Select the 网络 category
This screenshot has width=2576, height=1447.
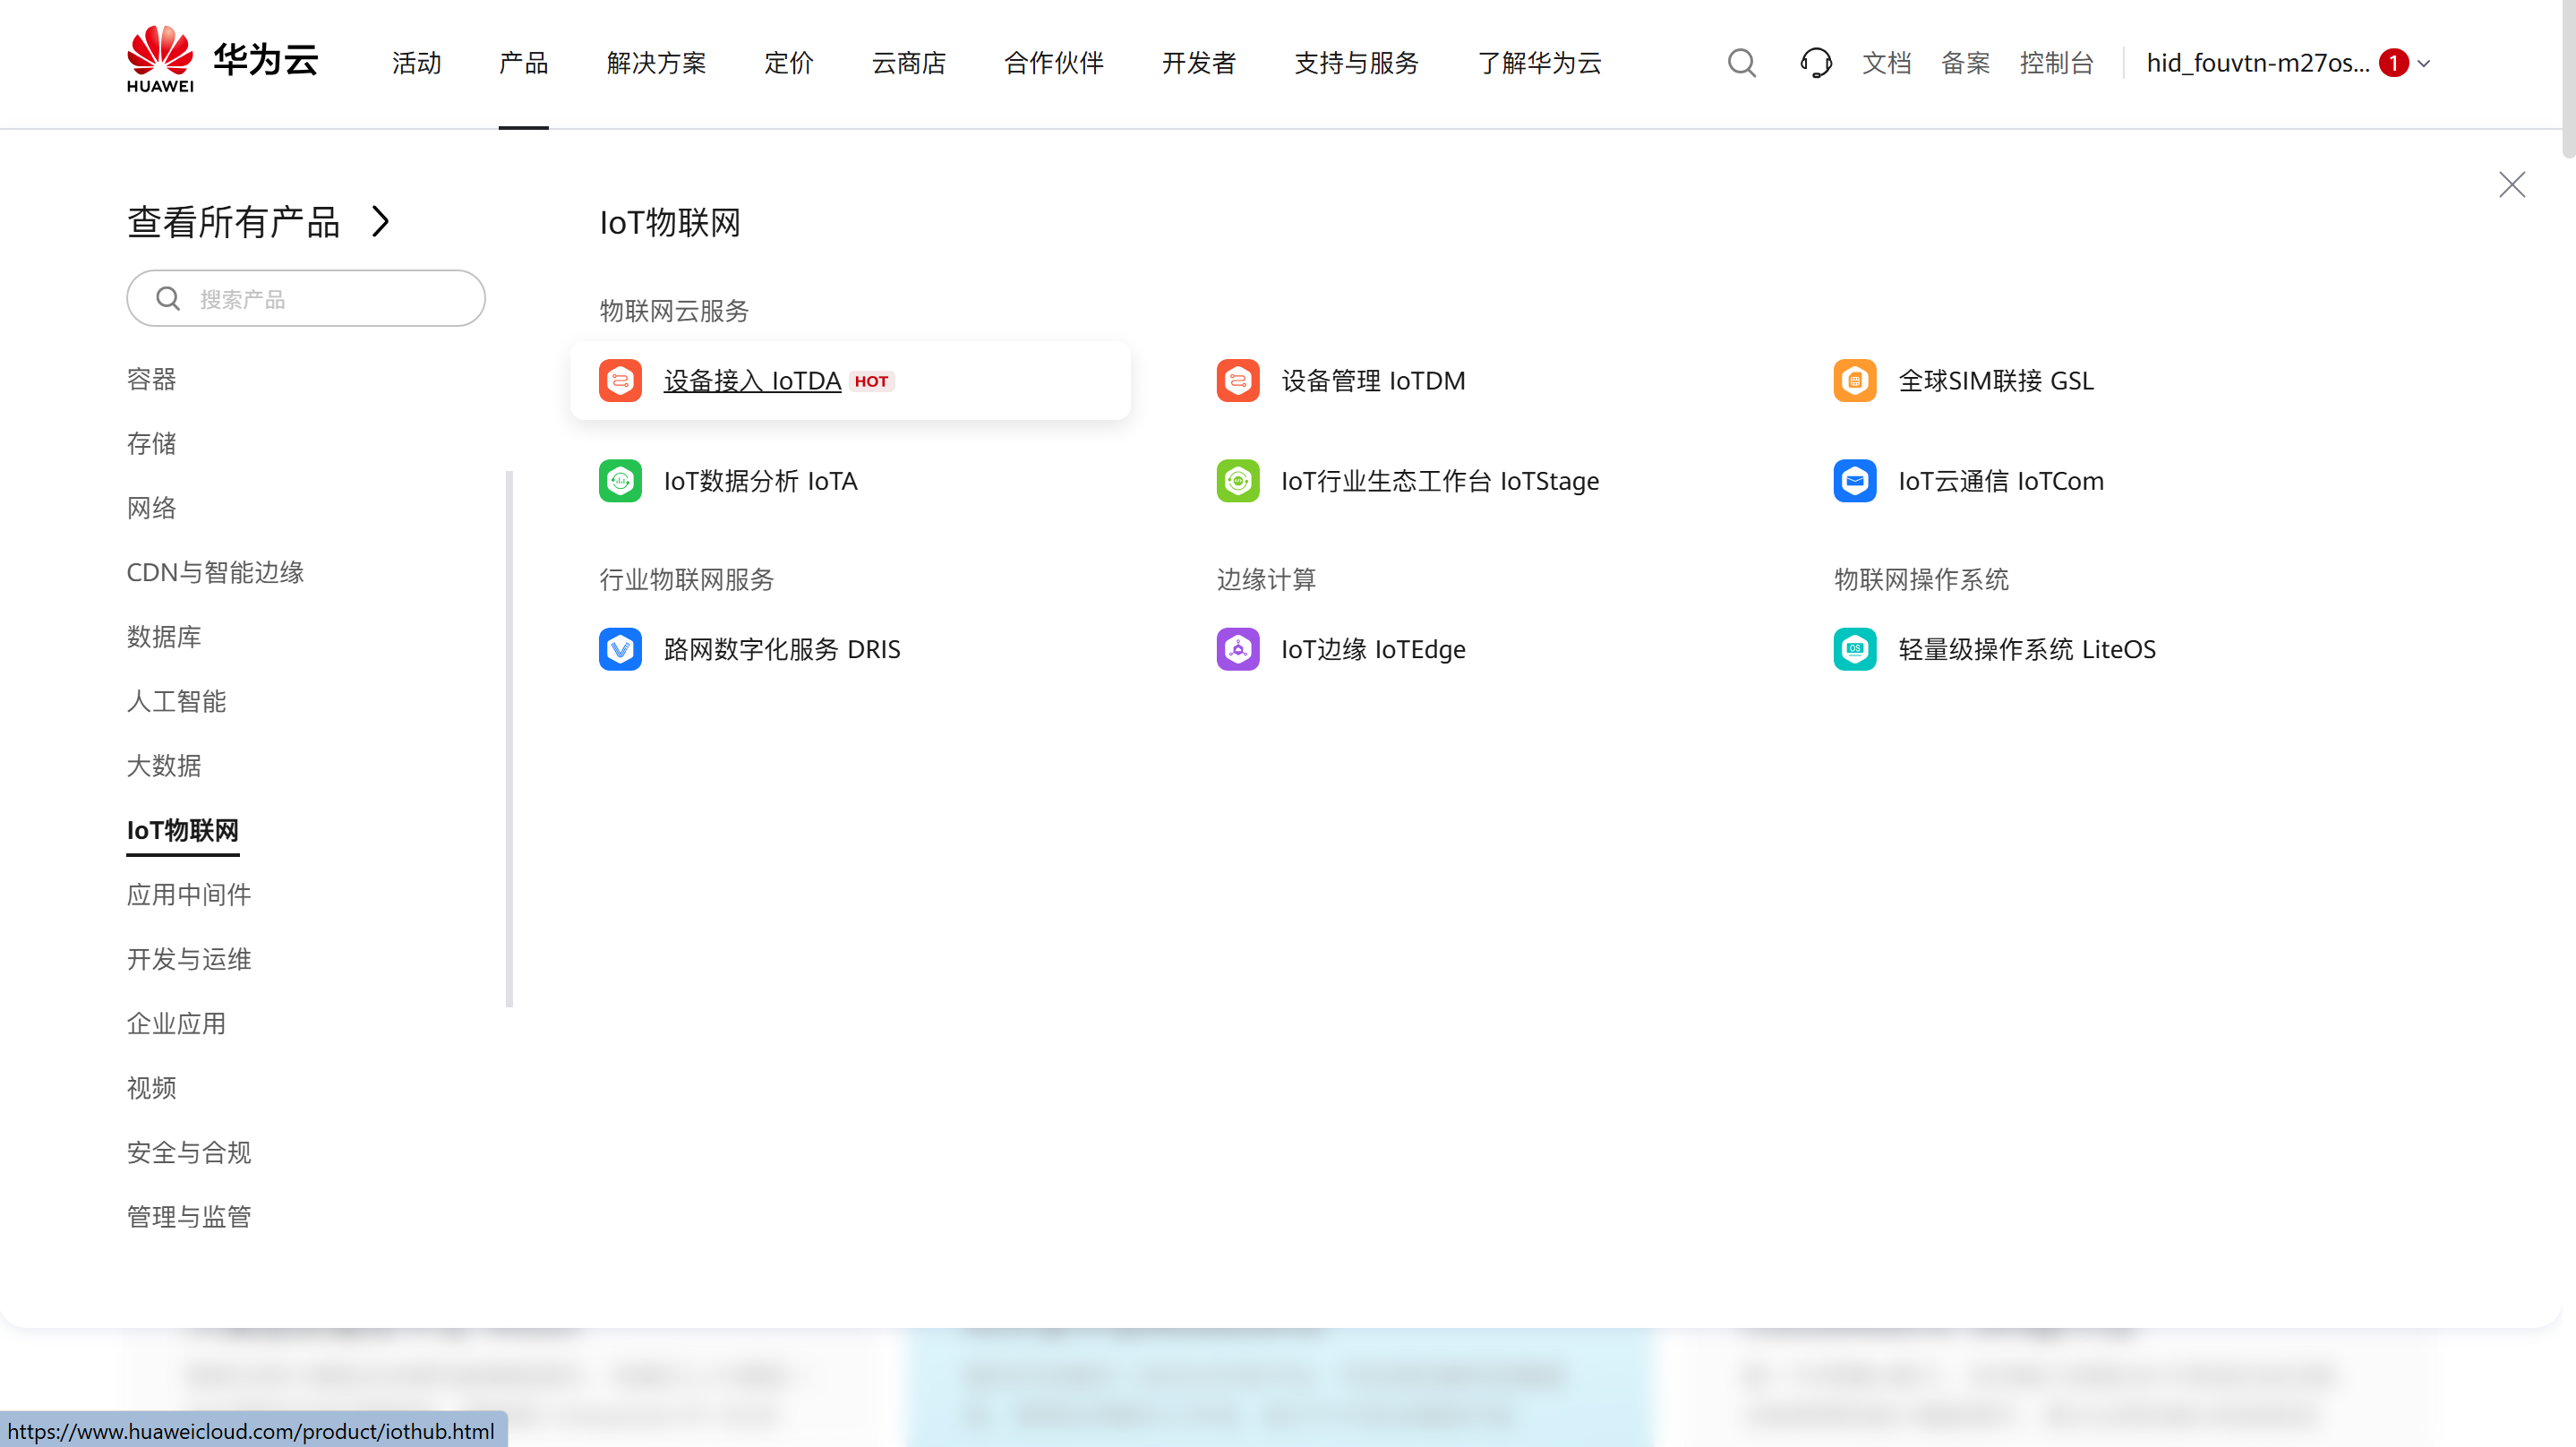pyautogui.click(x=151, y=508)
